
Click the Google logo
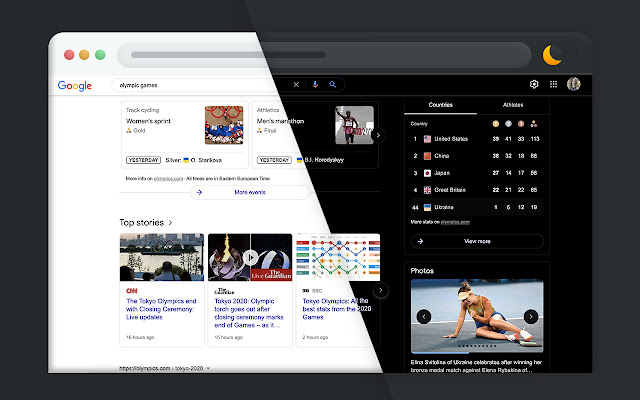point(75,85)
